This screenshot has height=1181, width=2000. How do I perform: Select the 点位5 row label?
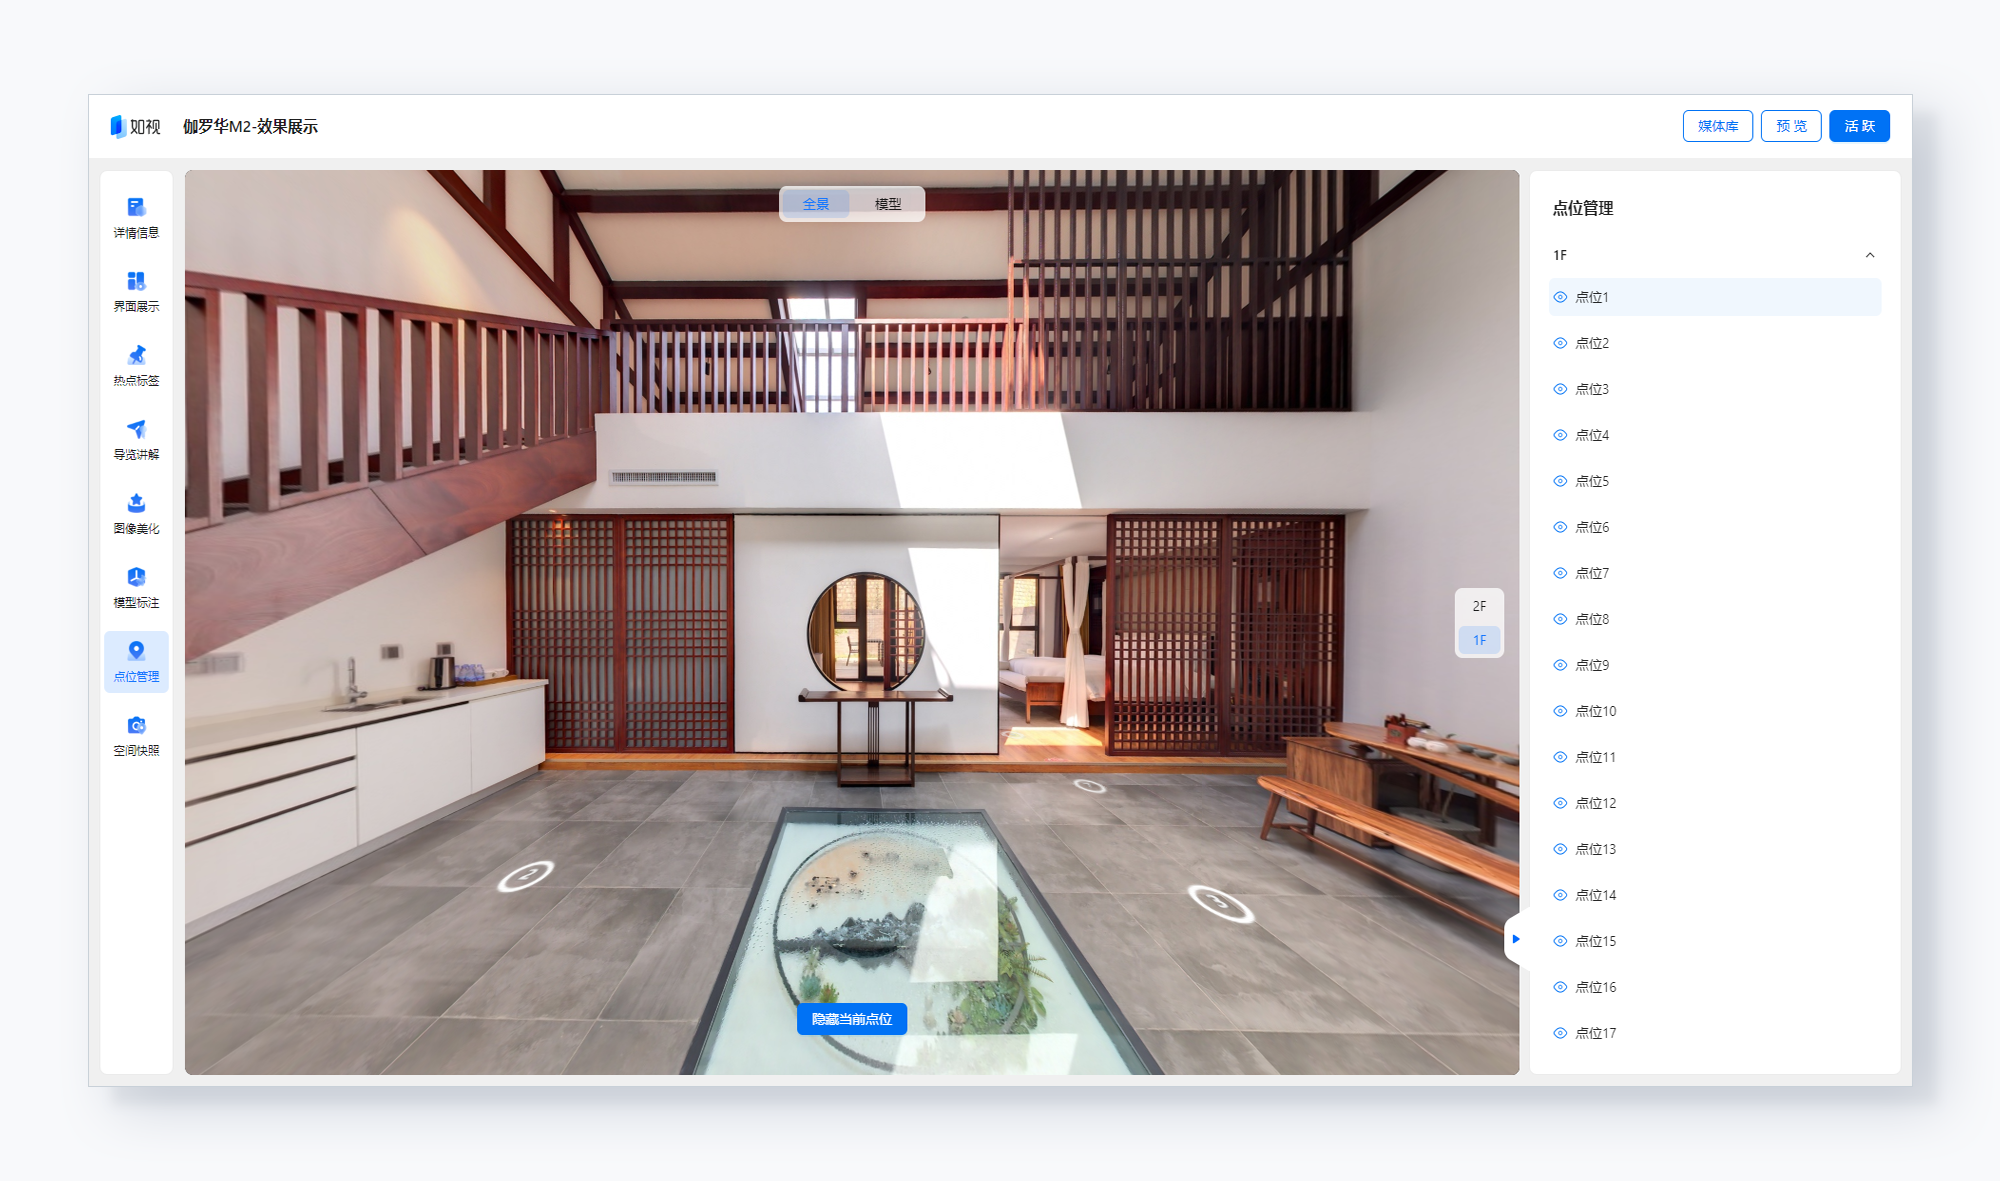(x=1592, y=481)
